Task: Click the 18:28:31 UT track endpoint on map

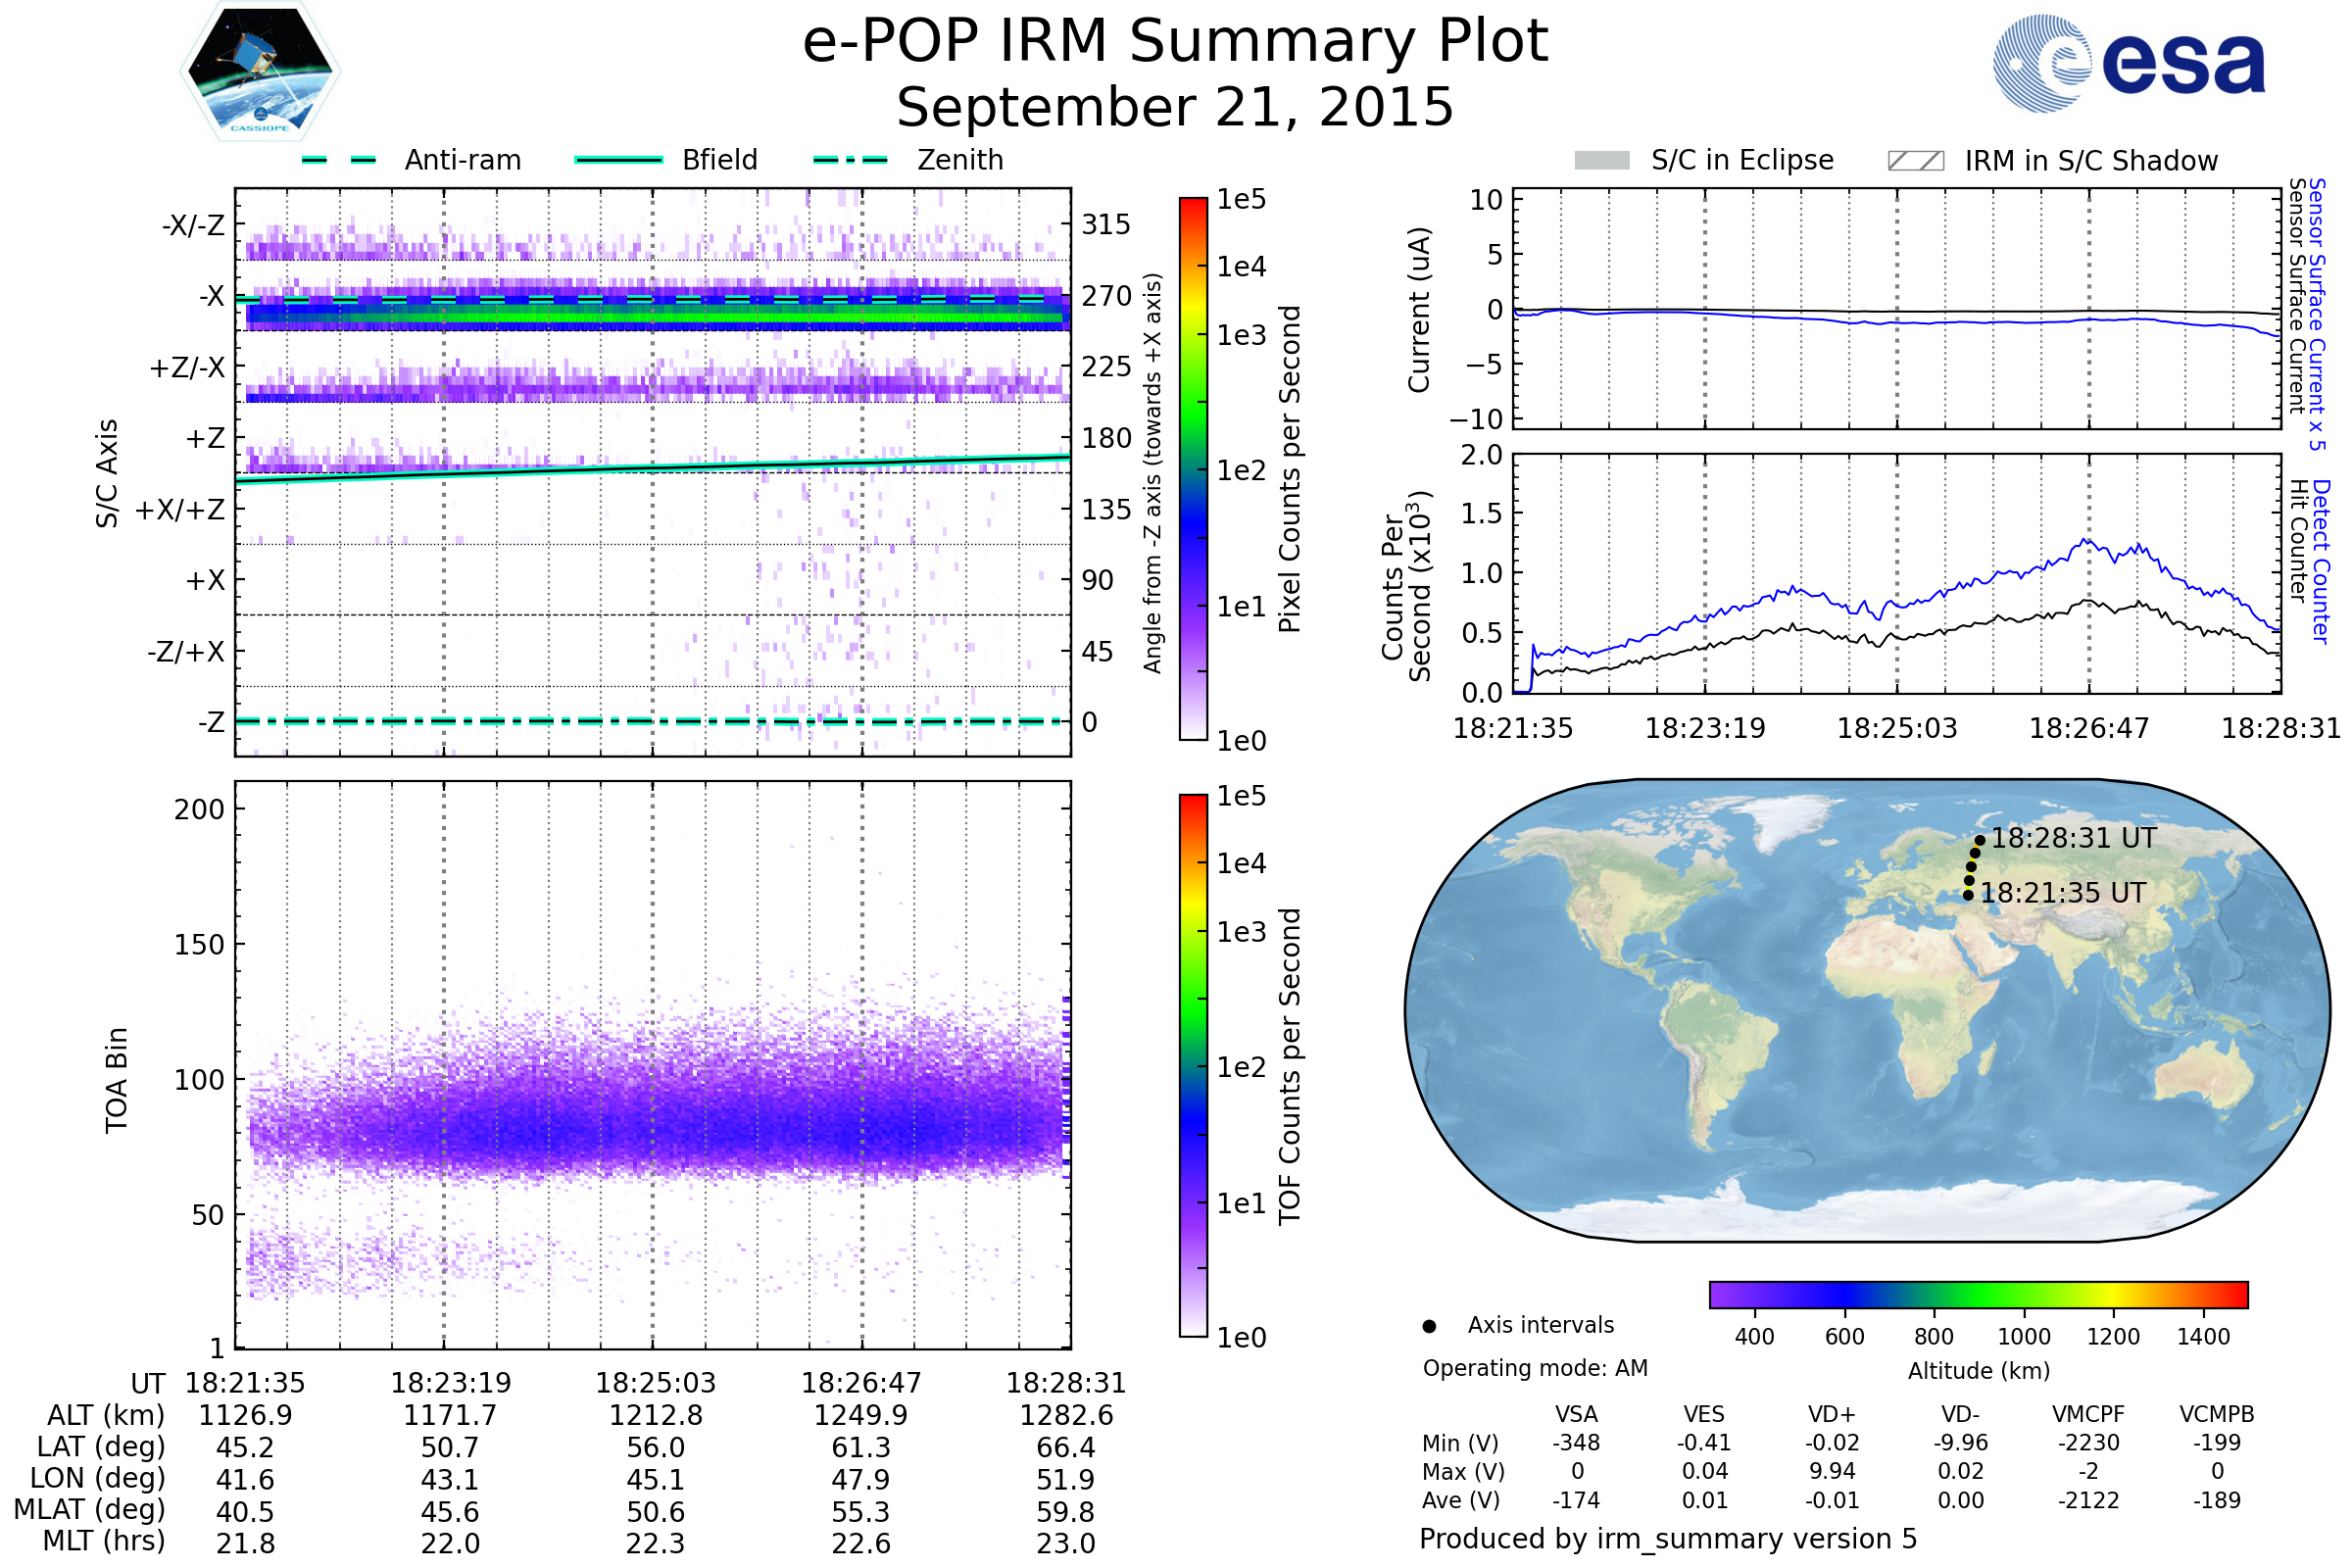Action: [x=1980, y=841]
